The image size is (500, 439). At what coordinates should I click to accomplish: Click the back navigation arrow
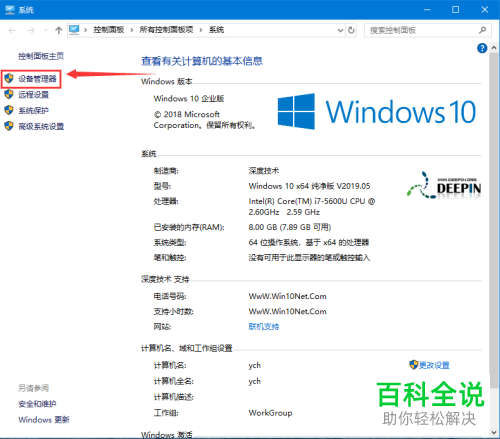click(12, 30)
